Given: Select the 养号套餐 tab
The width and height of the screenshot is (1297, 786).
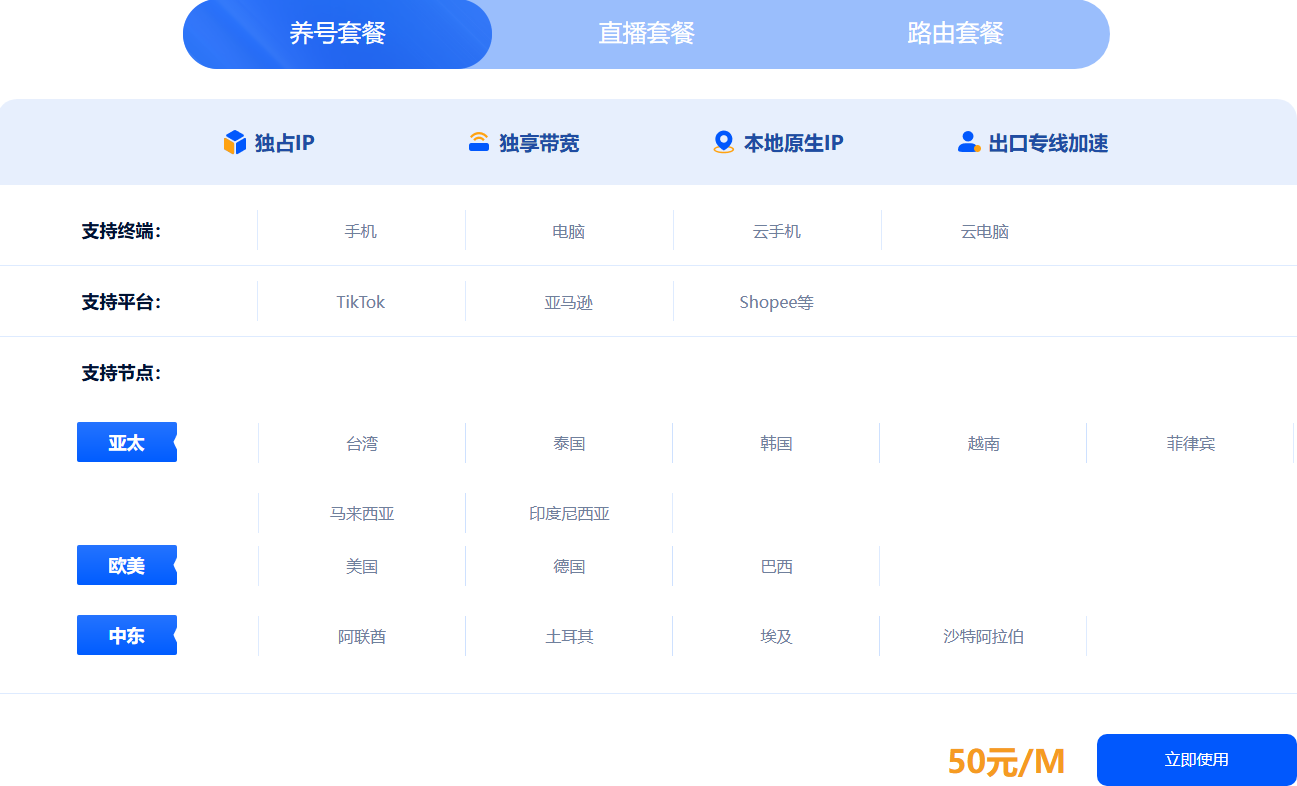Looking at the screenshot, I should coord(337,34).
